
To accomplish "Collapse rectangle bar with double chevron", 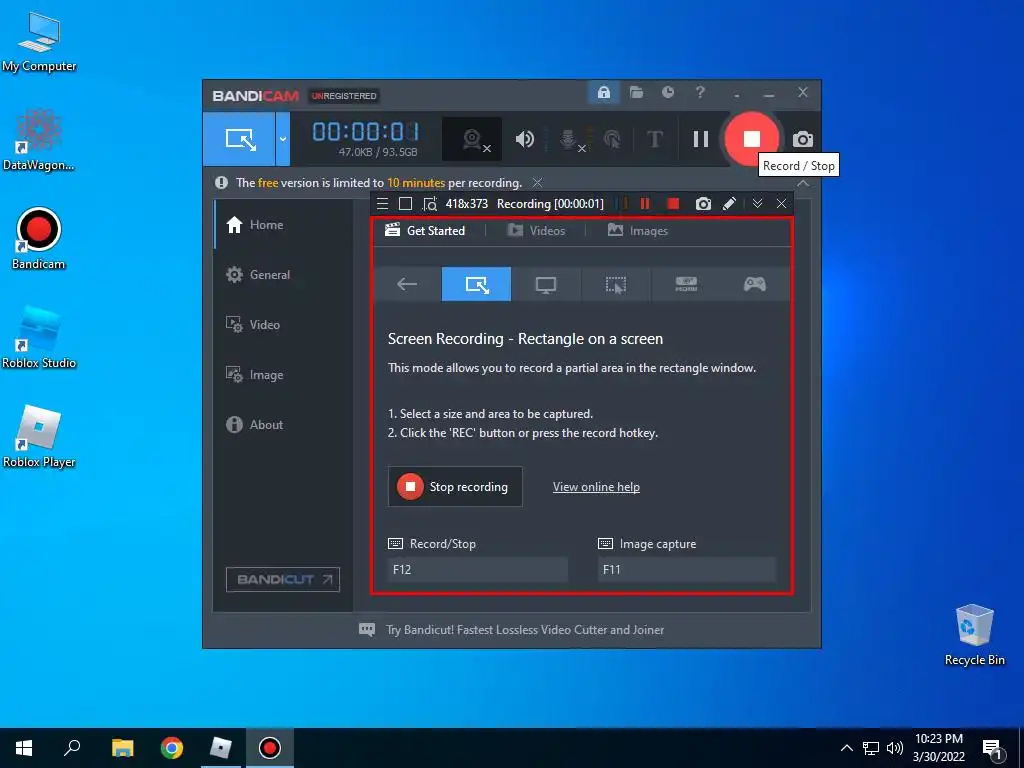I will [758, 204].
